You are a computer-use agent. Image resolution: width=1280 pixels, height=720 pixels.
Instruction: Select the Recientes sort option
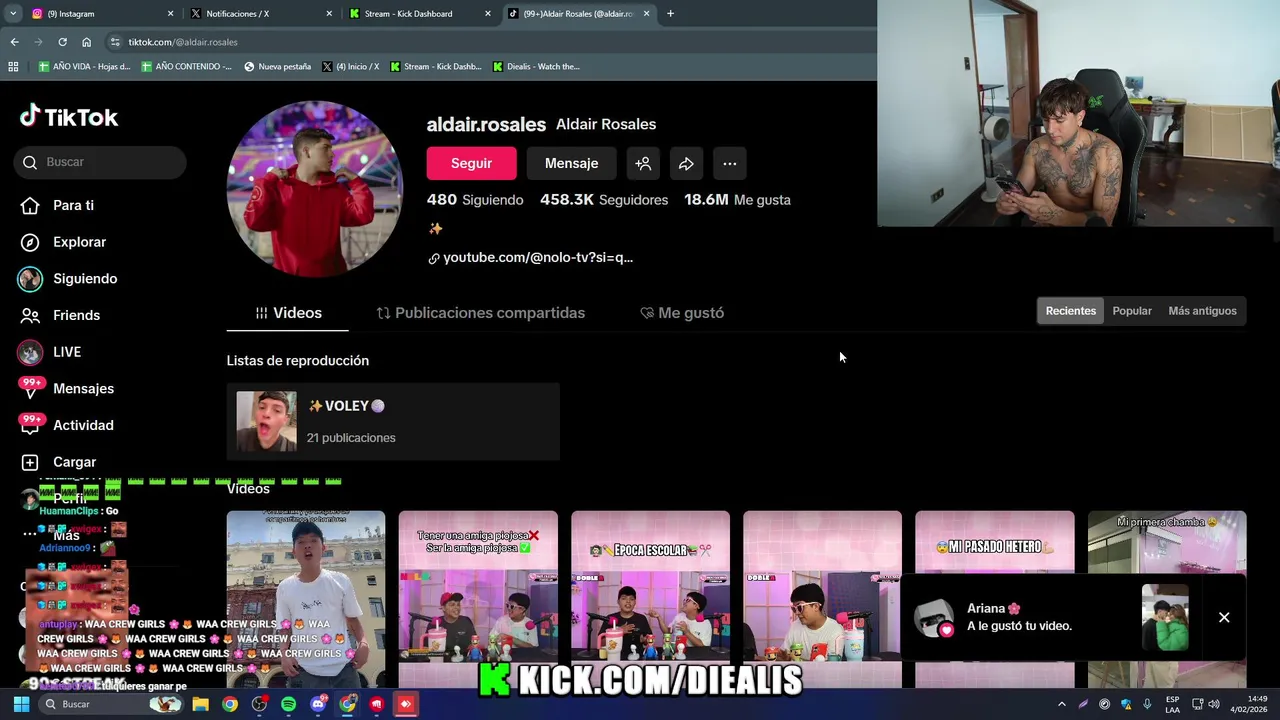(x=1071, y=311)
